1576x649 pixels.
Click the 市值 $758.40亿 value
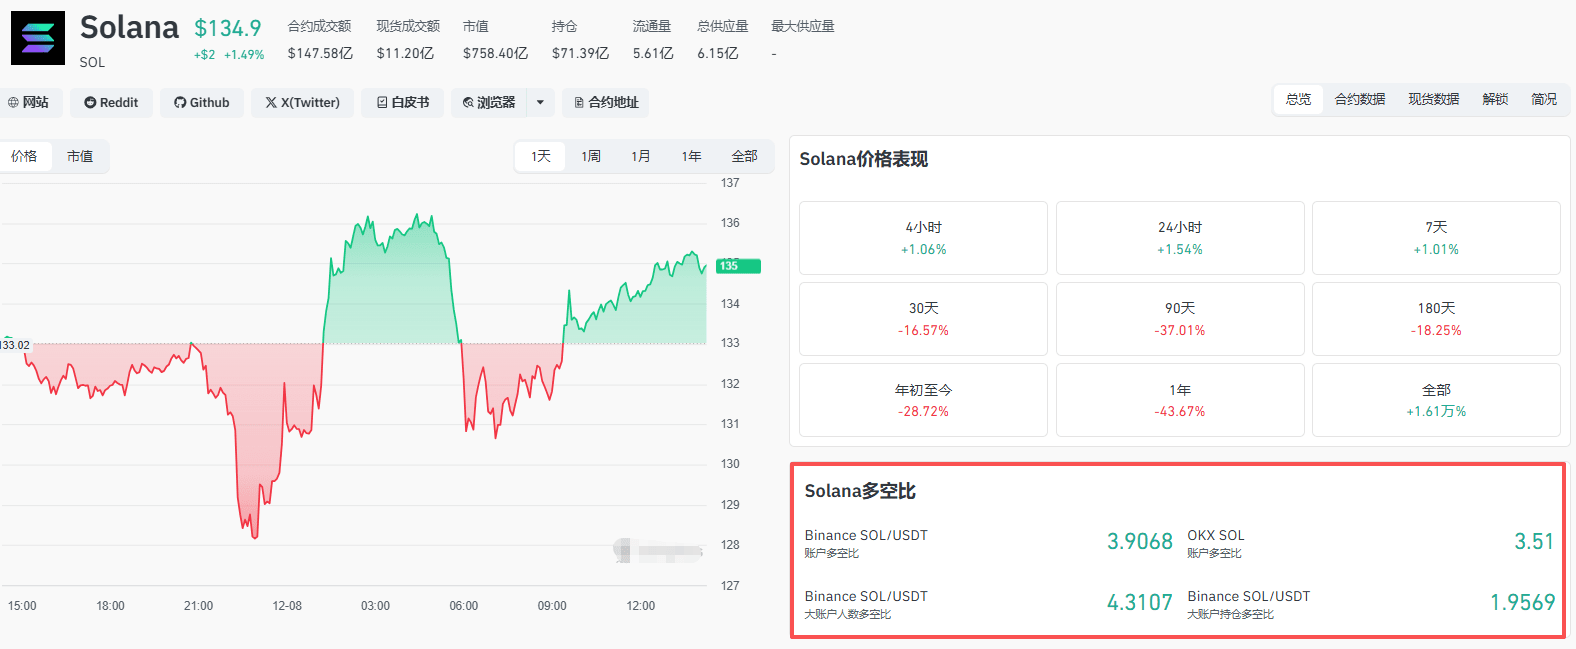pyautogui.click(x=495, y=53)
